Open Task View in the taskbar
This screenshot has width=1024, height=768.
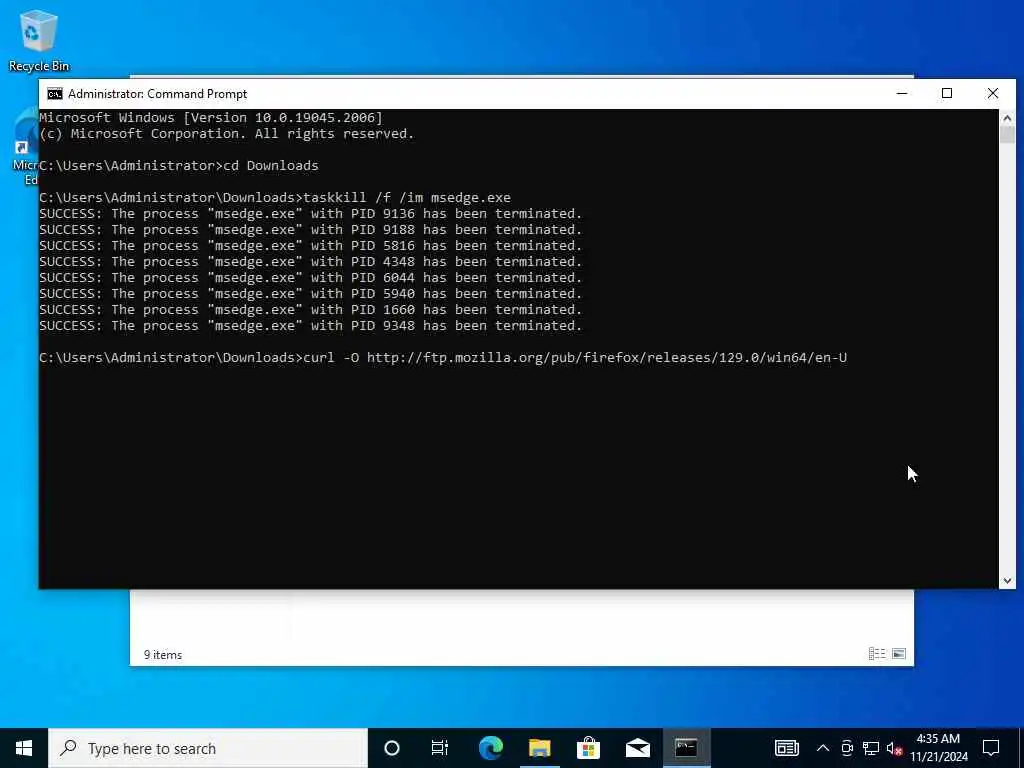(x=440, y=748)
